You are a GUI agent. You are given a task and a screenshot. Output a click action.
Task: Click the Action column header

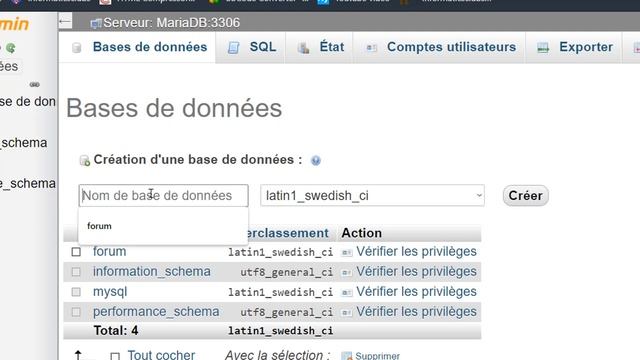coord(362,233)
